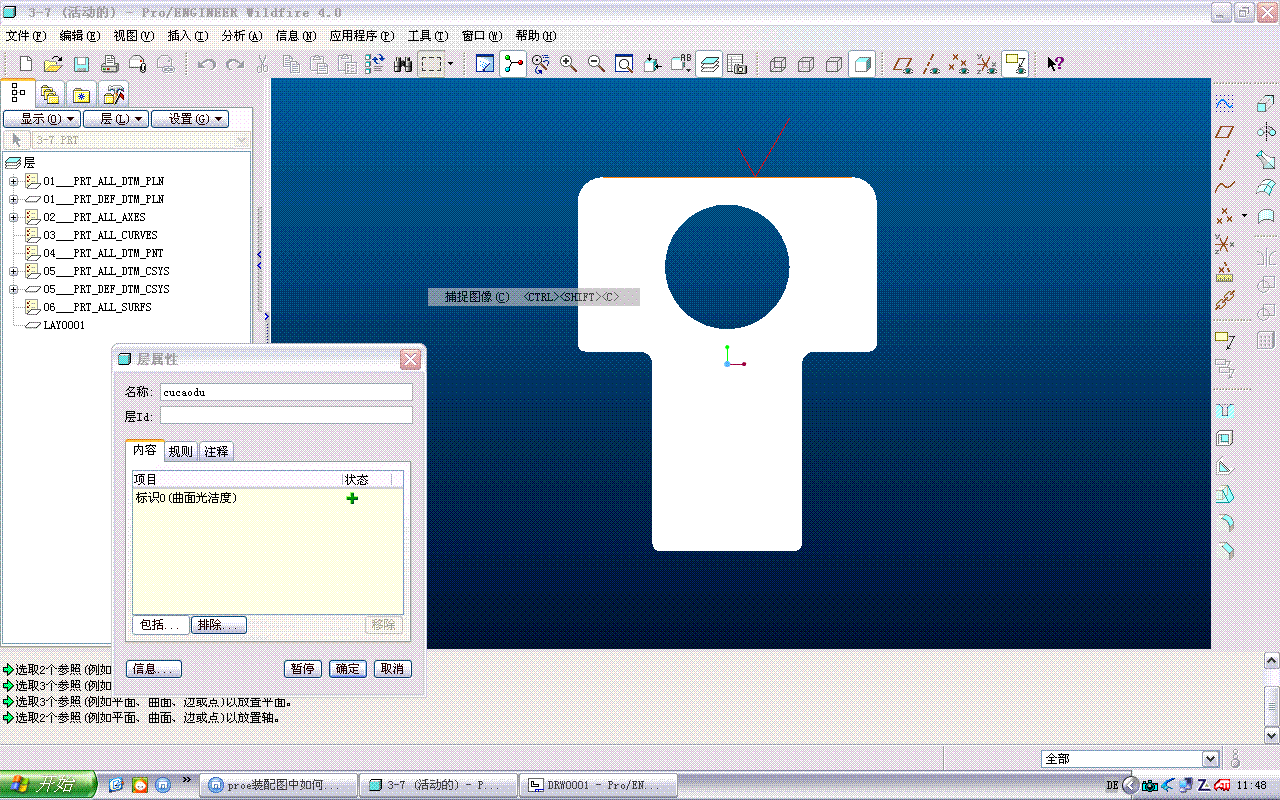This screenshot has width=1280, height=800.
Task: Click the 信息 button in layer dialog
Action: coord(154,669)
